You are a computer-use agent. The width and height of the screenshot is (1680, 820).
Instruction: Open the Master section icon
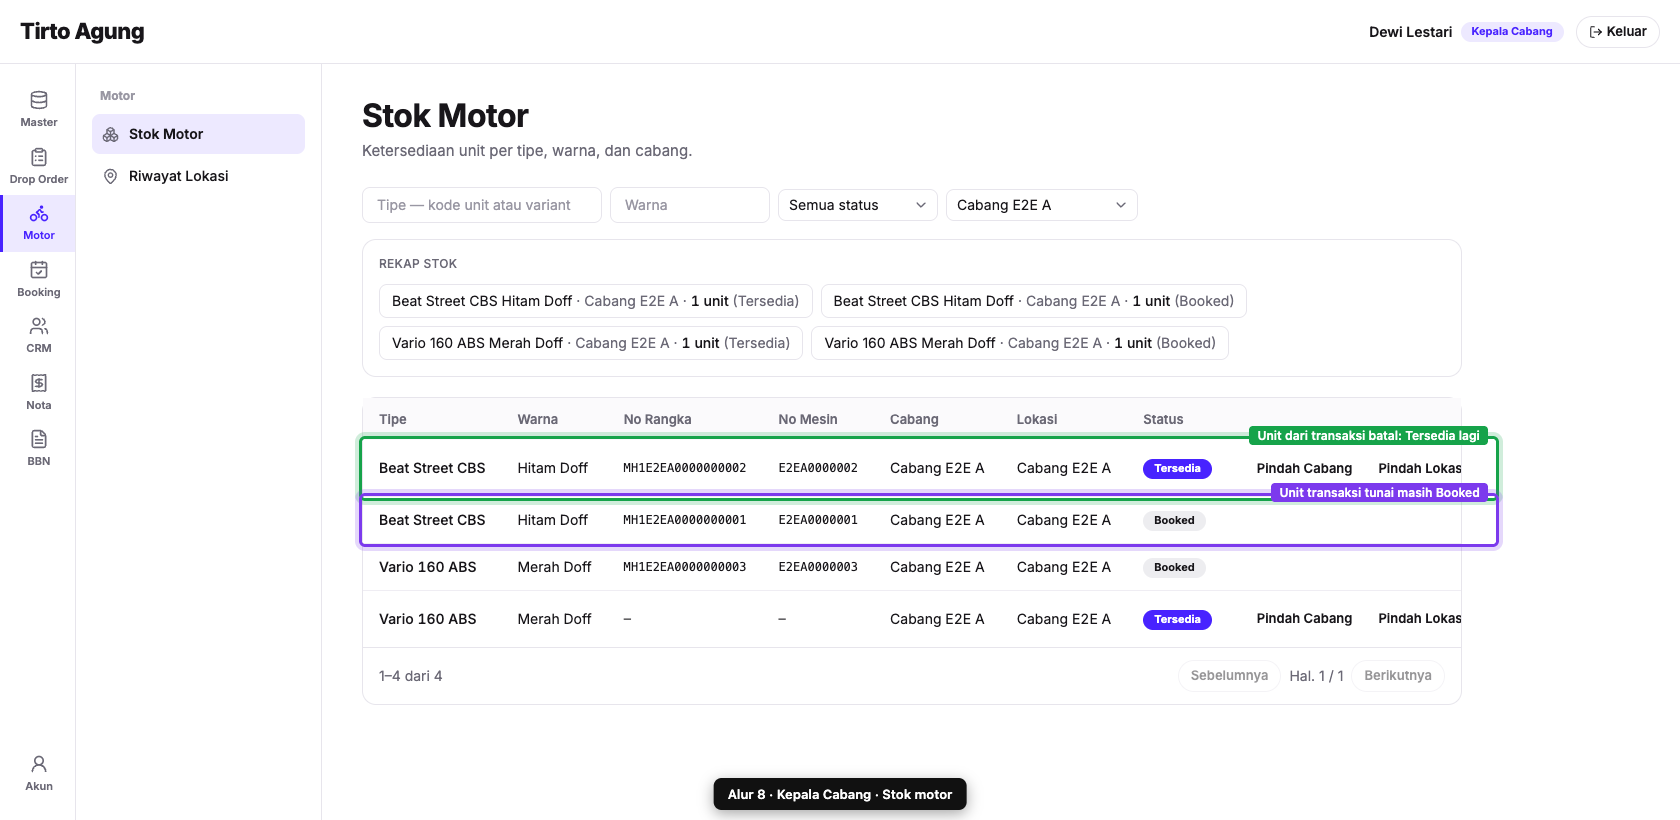point(39,100)
